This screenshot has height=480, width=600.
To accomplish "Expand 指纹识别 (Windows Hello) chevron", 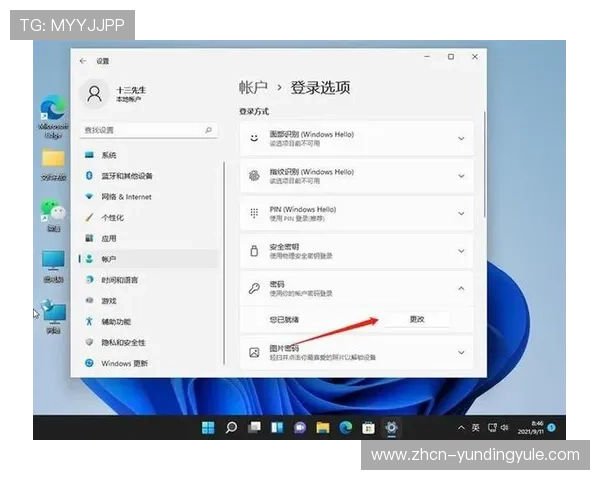I will [x=461, y=176].
